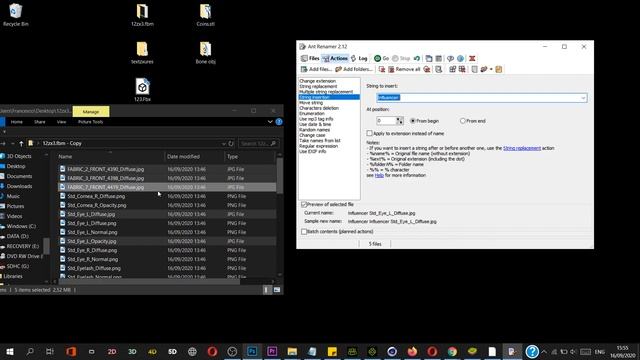
Task: Open the dropdown arrow next to the options tool icon
Action: click(x=491, y=69)
